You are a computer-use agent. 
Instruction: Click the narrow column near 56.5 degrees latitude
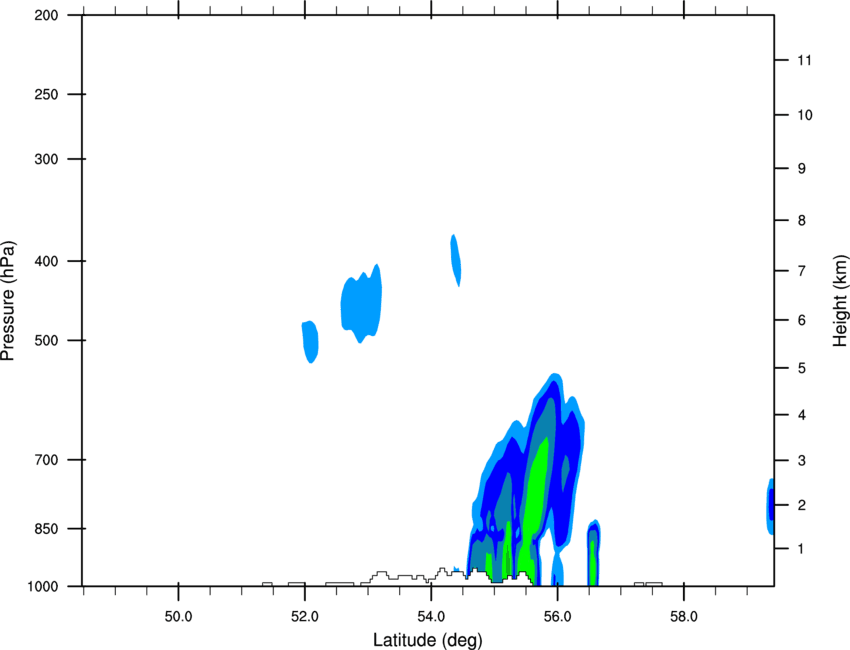[x=594, y=553]
